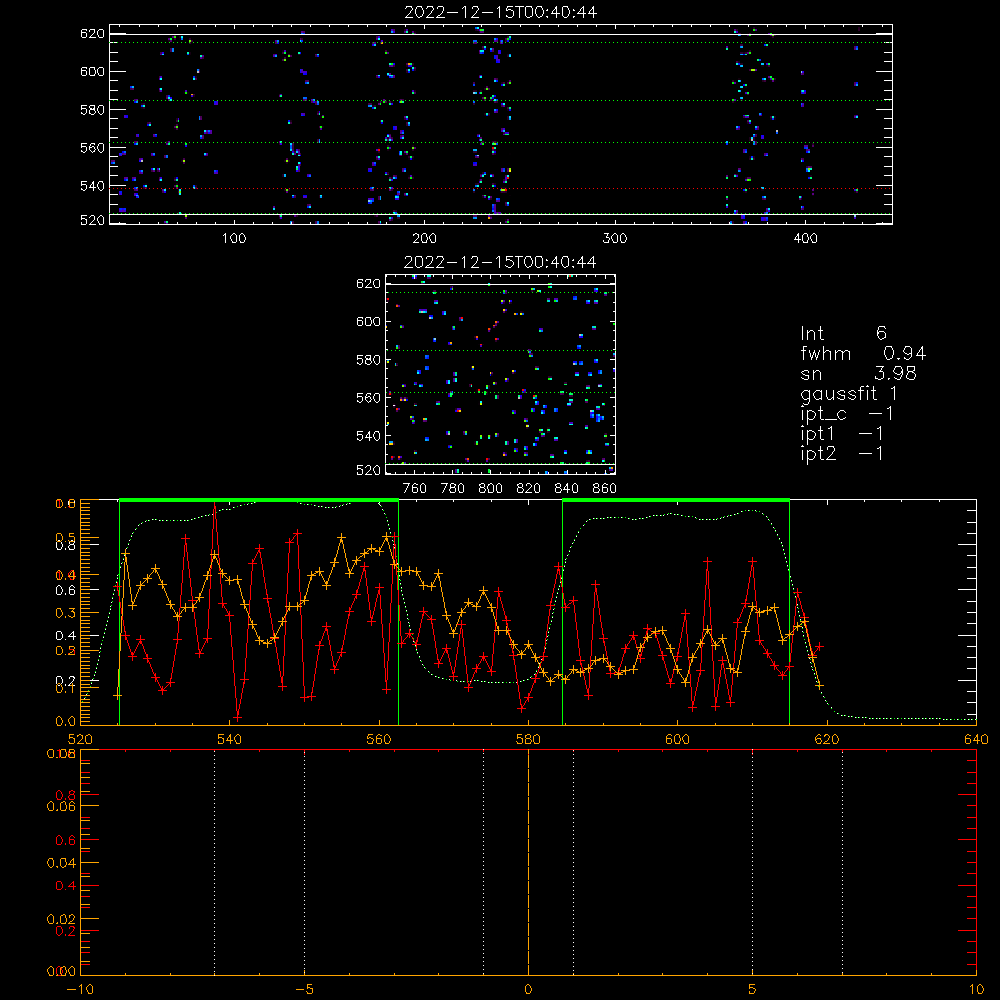1000x1000 pixels.
Task: Click the 'ipt_c -1' label
Action: pyautogui.click(x=847, y=414)
